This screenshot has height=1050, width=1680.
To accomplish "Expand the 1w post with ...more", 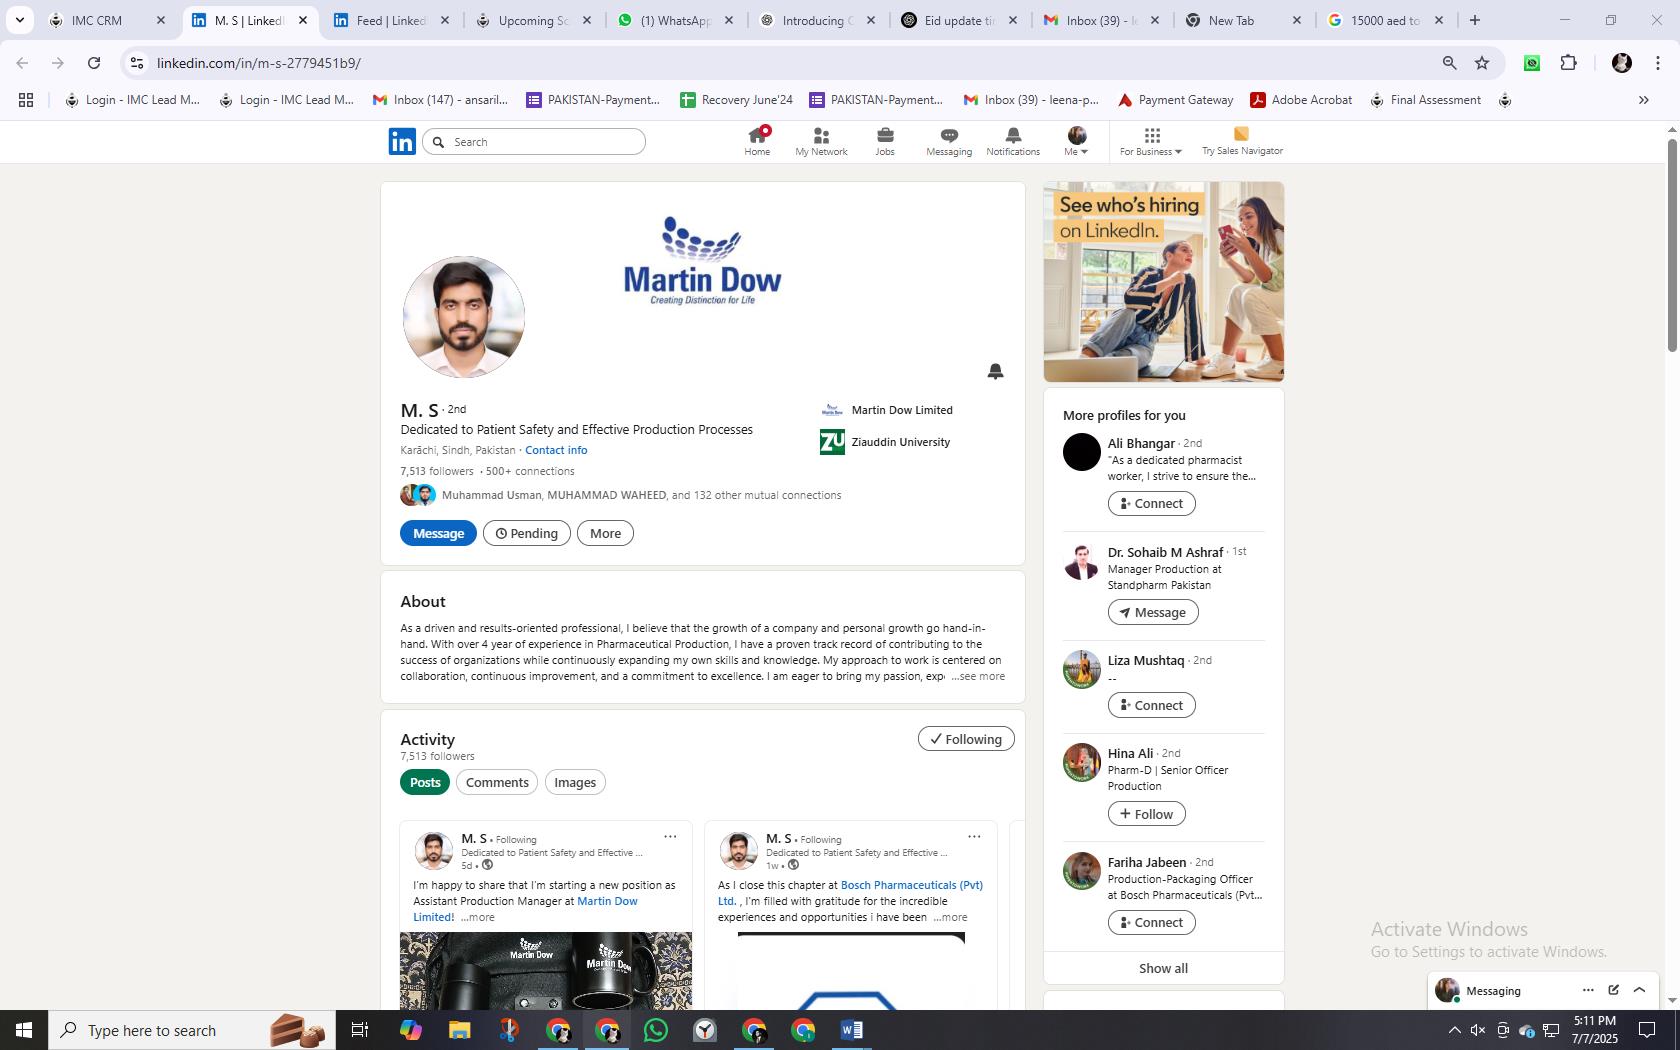I will point(950,917).
